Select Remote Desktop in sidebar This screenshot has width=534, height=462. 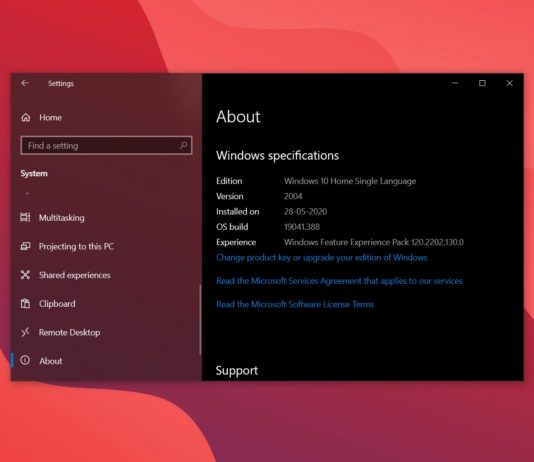coord(69,332)
